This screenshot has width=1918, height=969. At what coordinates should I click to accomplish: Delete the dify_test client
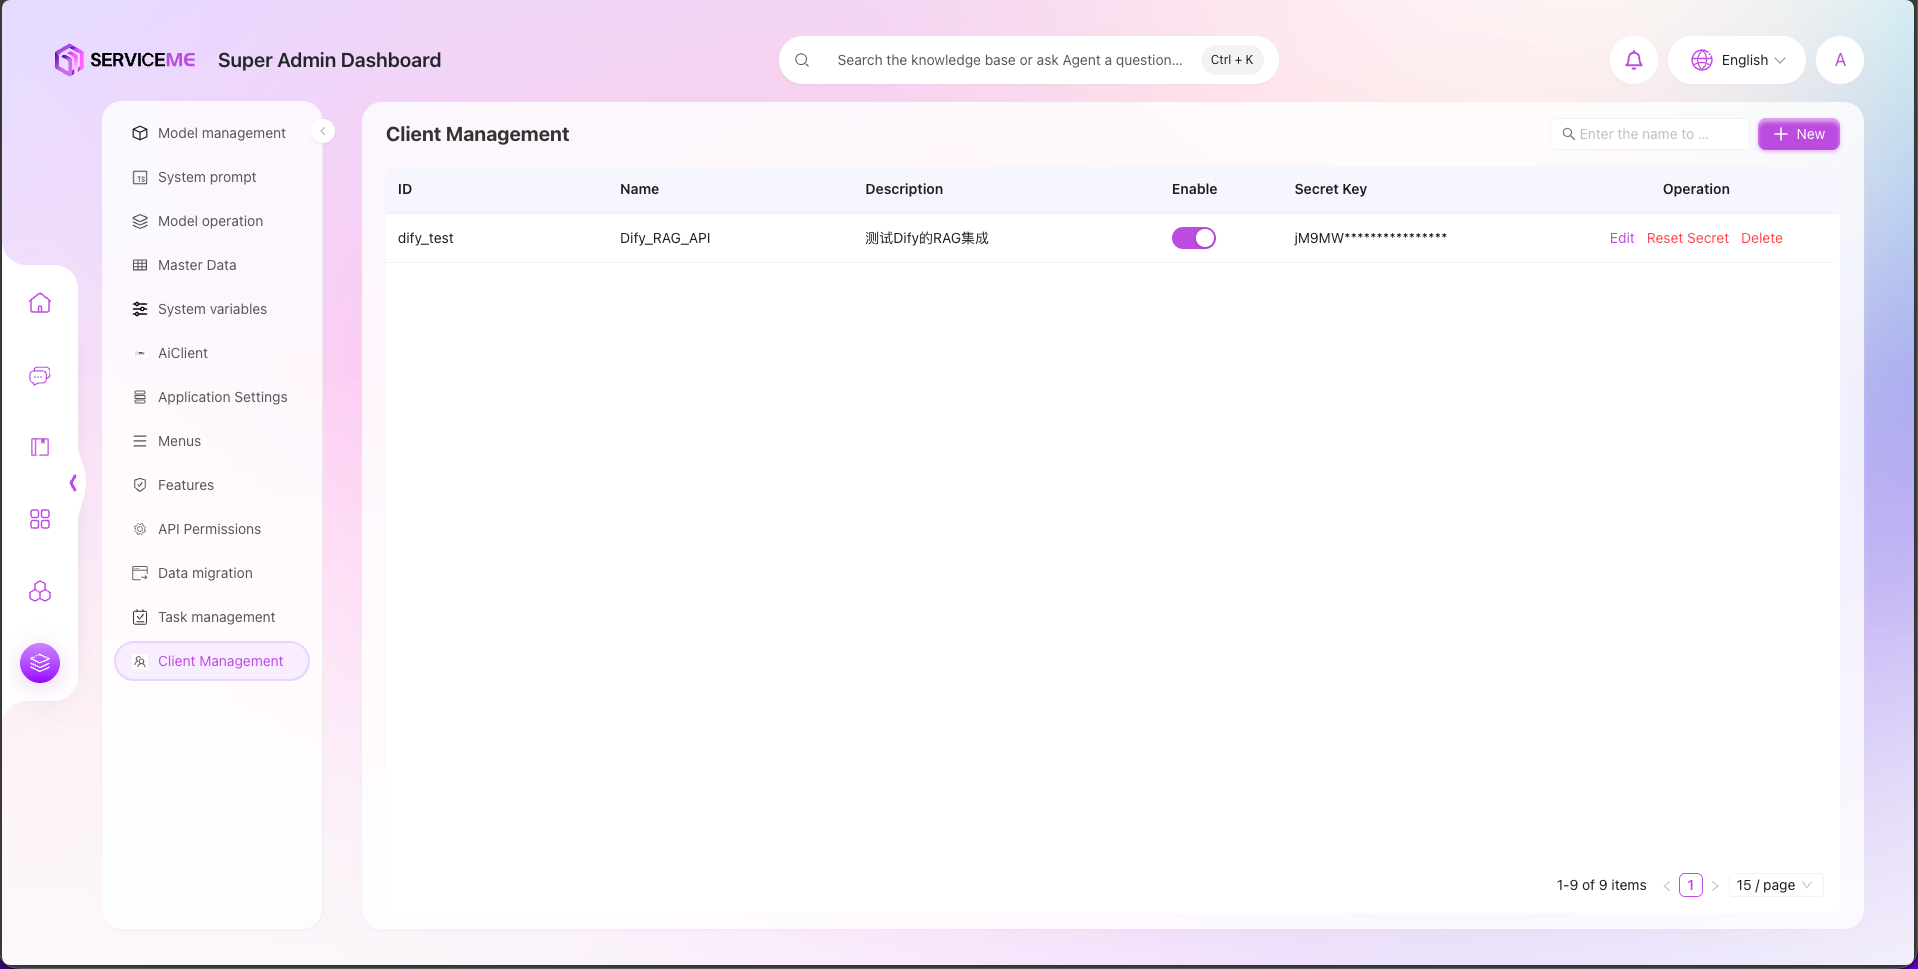point(1761,238)
